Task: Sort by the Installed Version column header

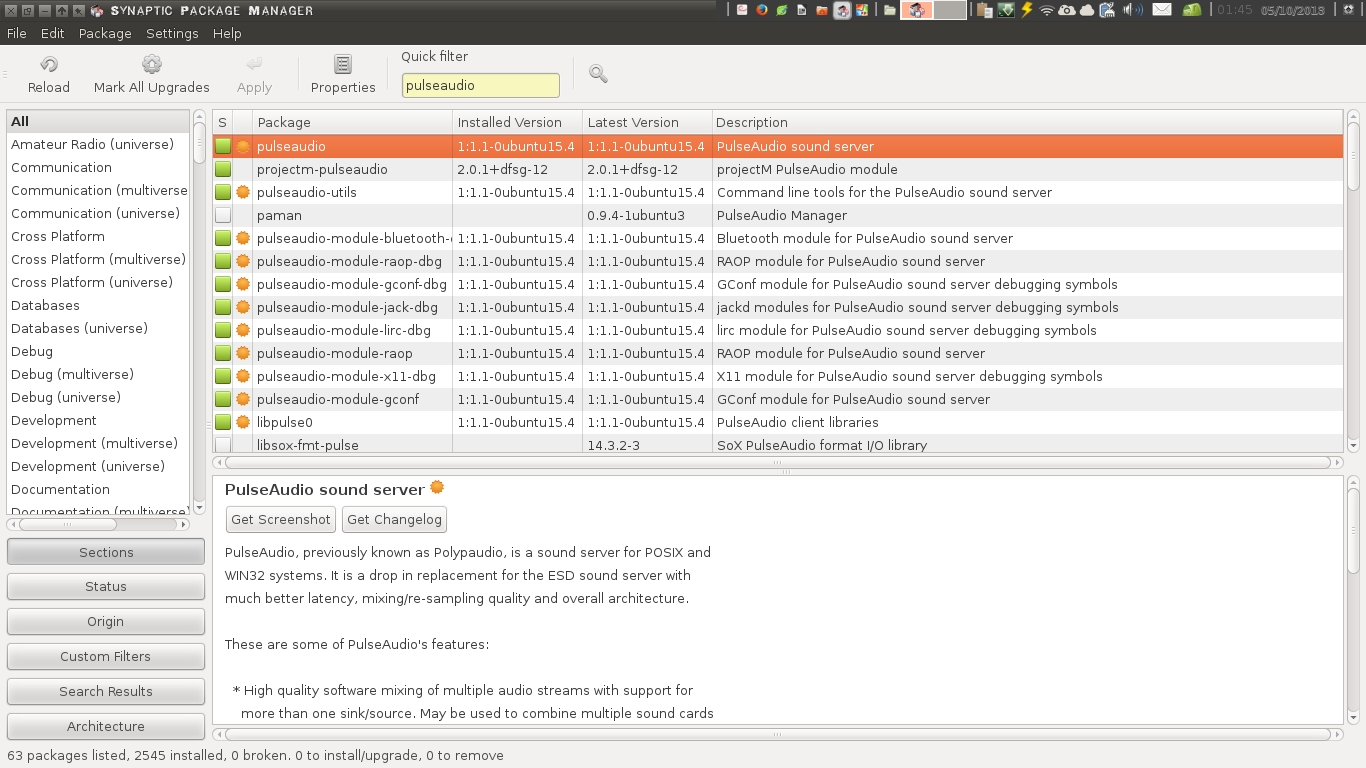Action: pos(517,122)
